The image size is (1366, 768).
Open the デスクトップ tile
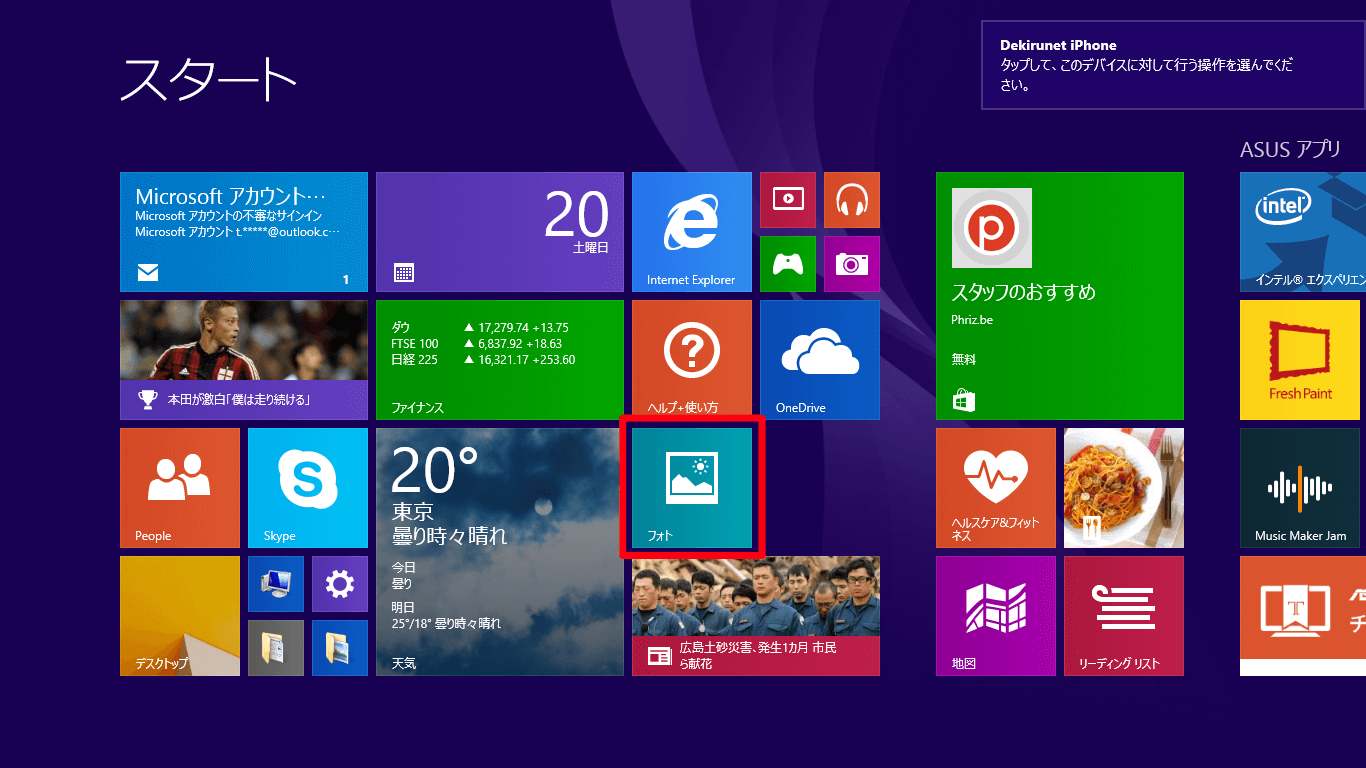[180, 616]
